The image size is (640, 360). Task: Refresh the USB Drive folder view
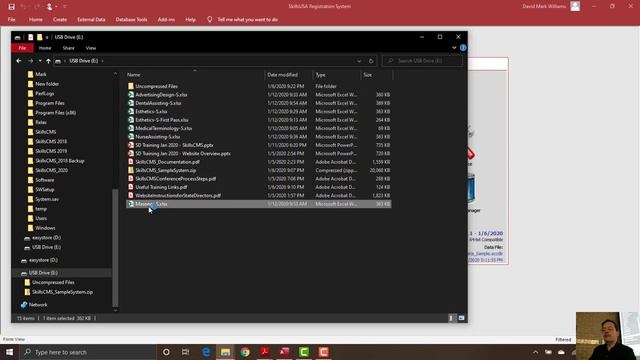coord(371,61)
